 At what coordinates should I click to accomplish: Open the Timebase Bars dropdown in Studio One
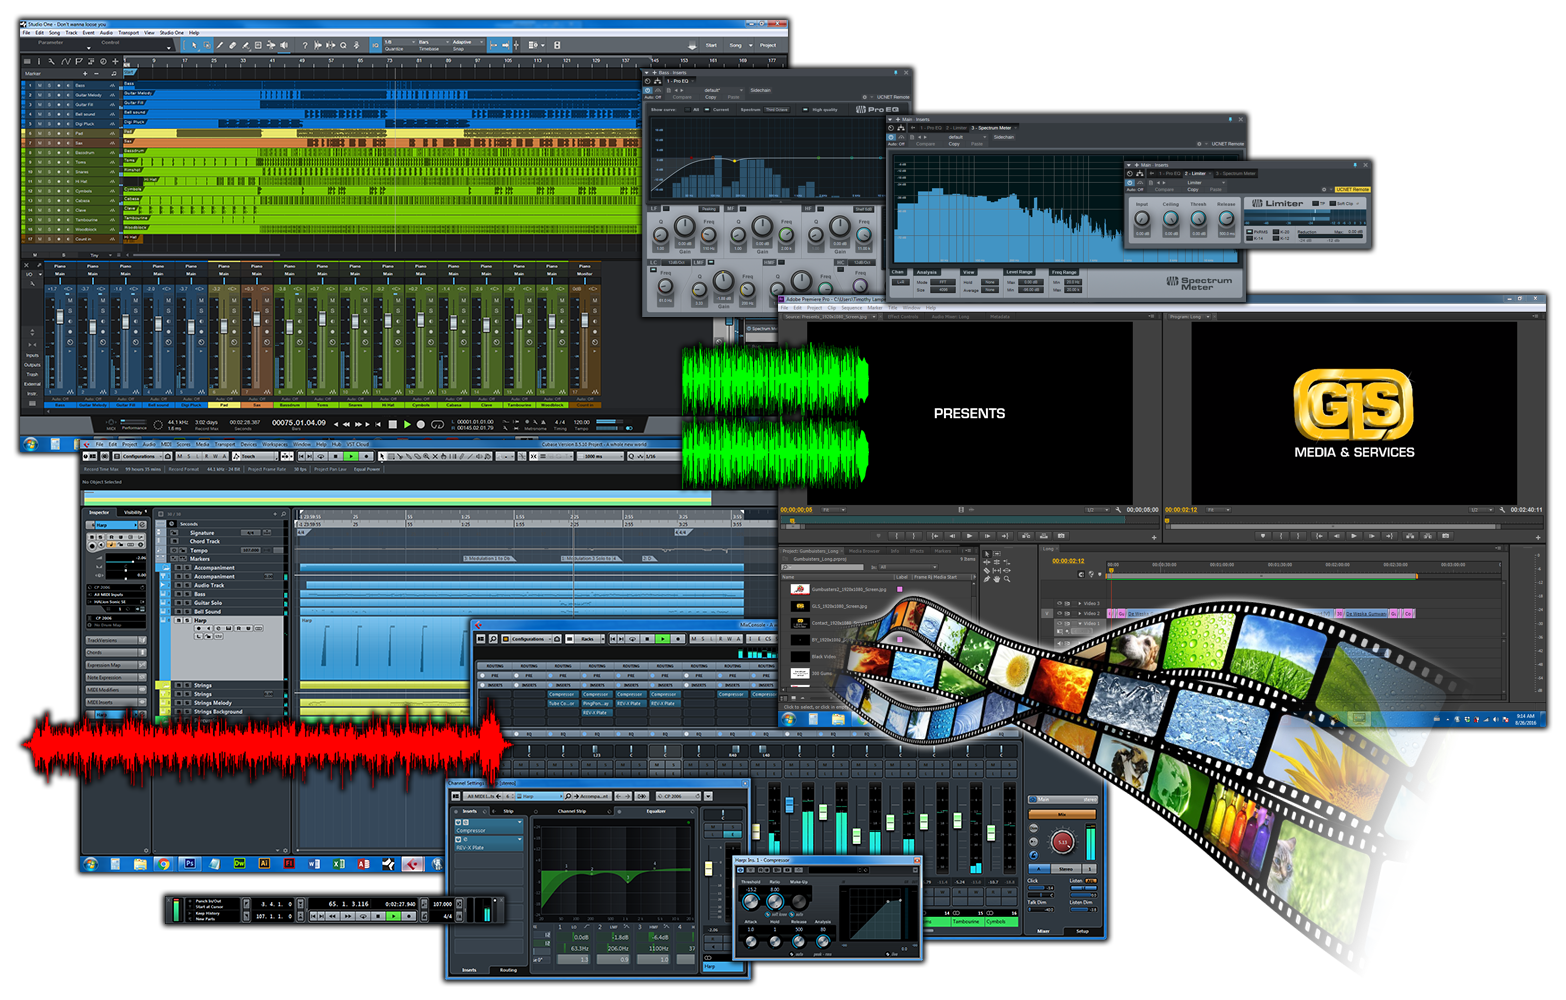pos(433,42)
